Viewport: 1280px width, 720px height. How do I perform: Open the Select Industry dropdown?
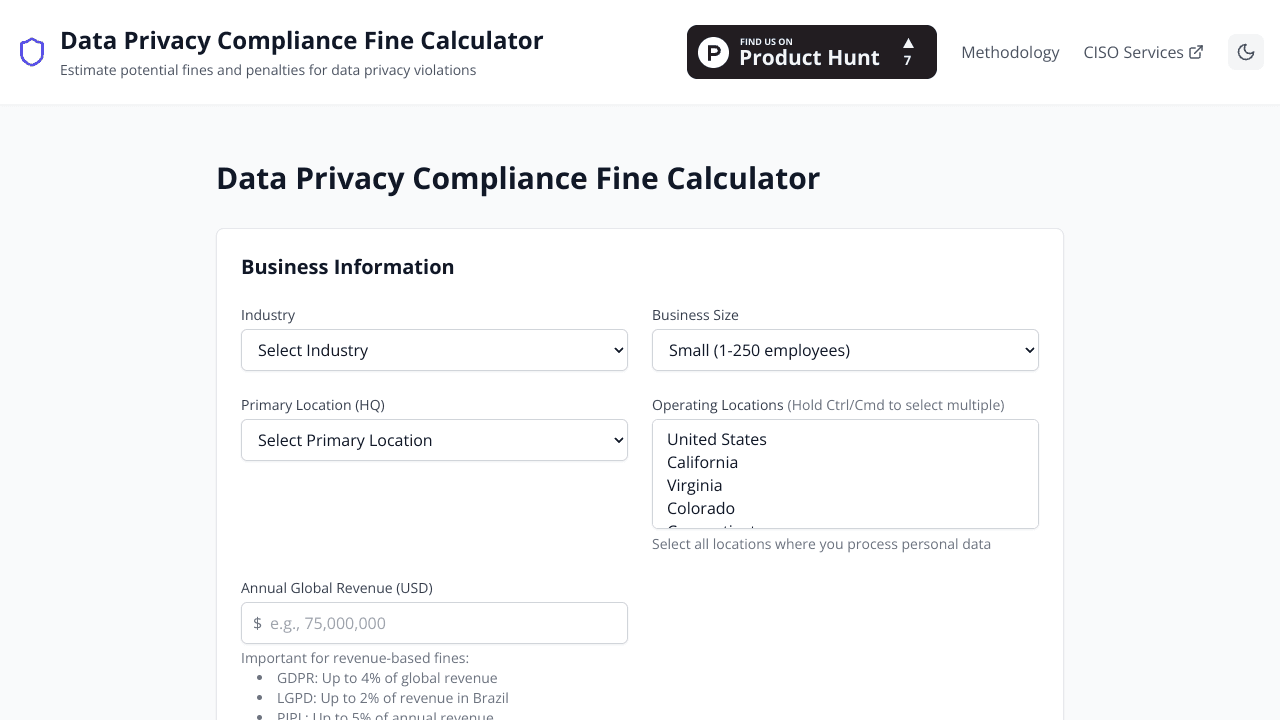click(x=434, y=350)
